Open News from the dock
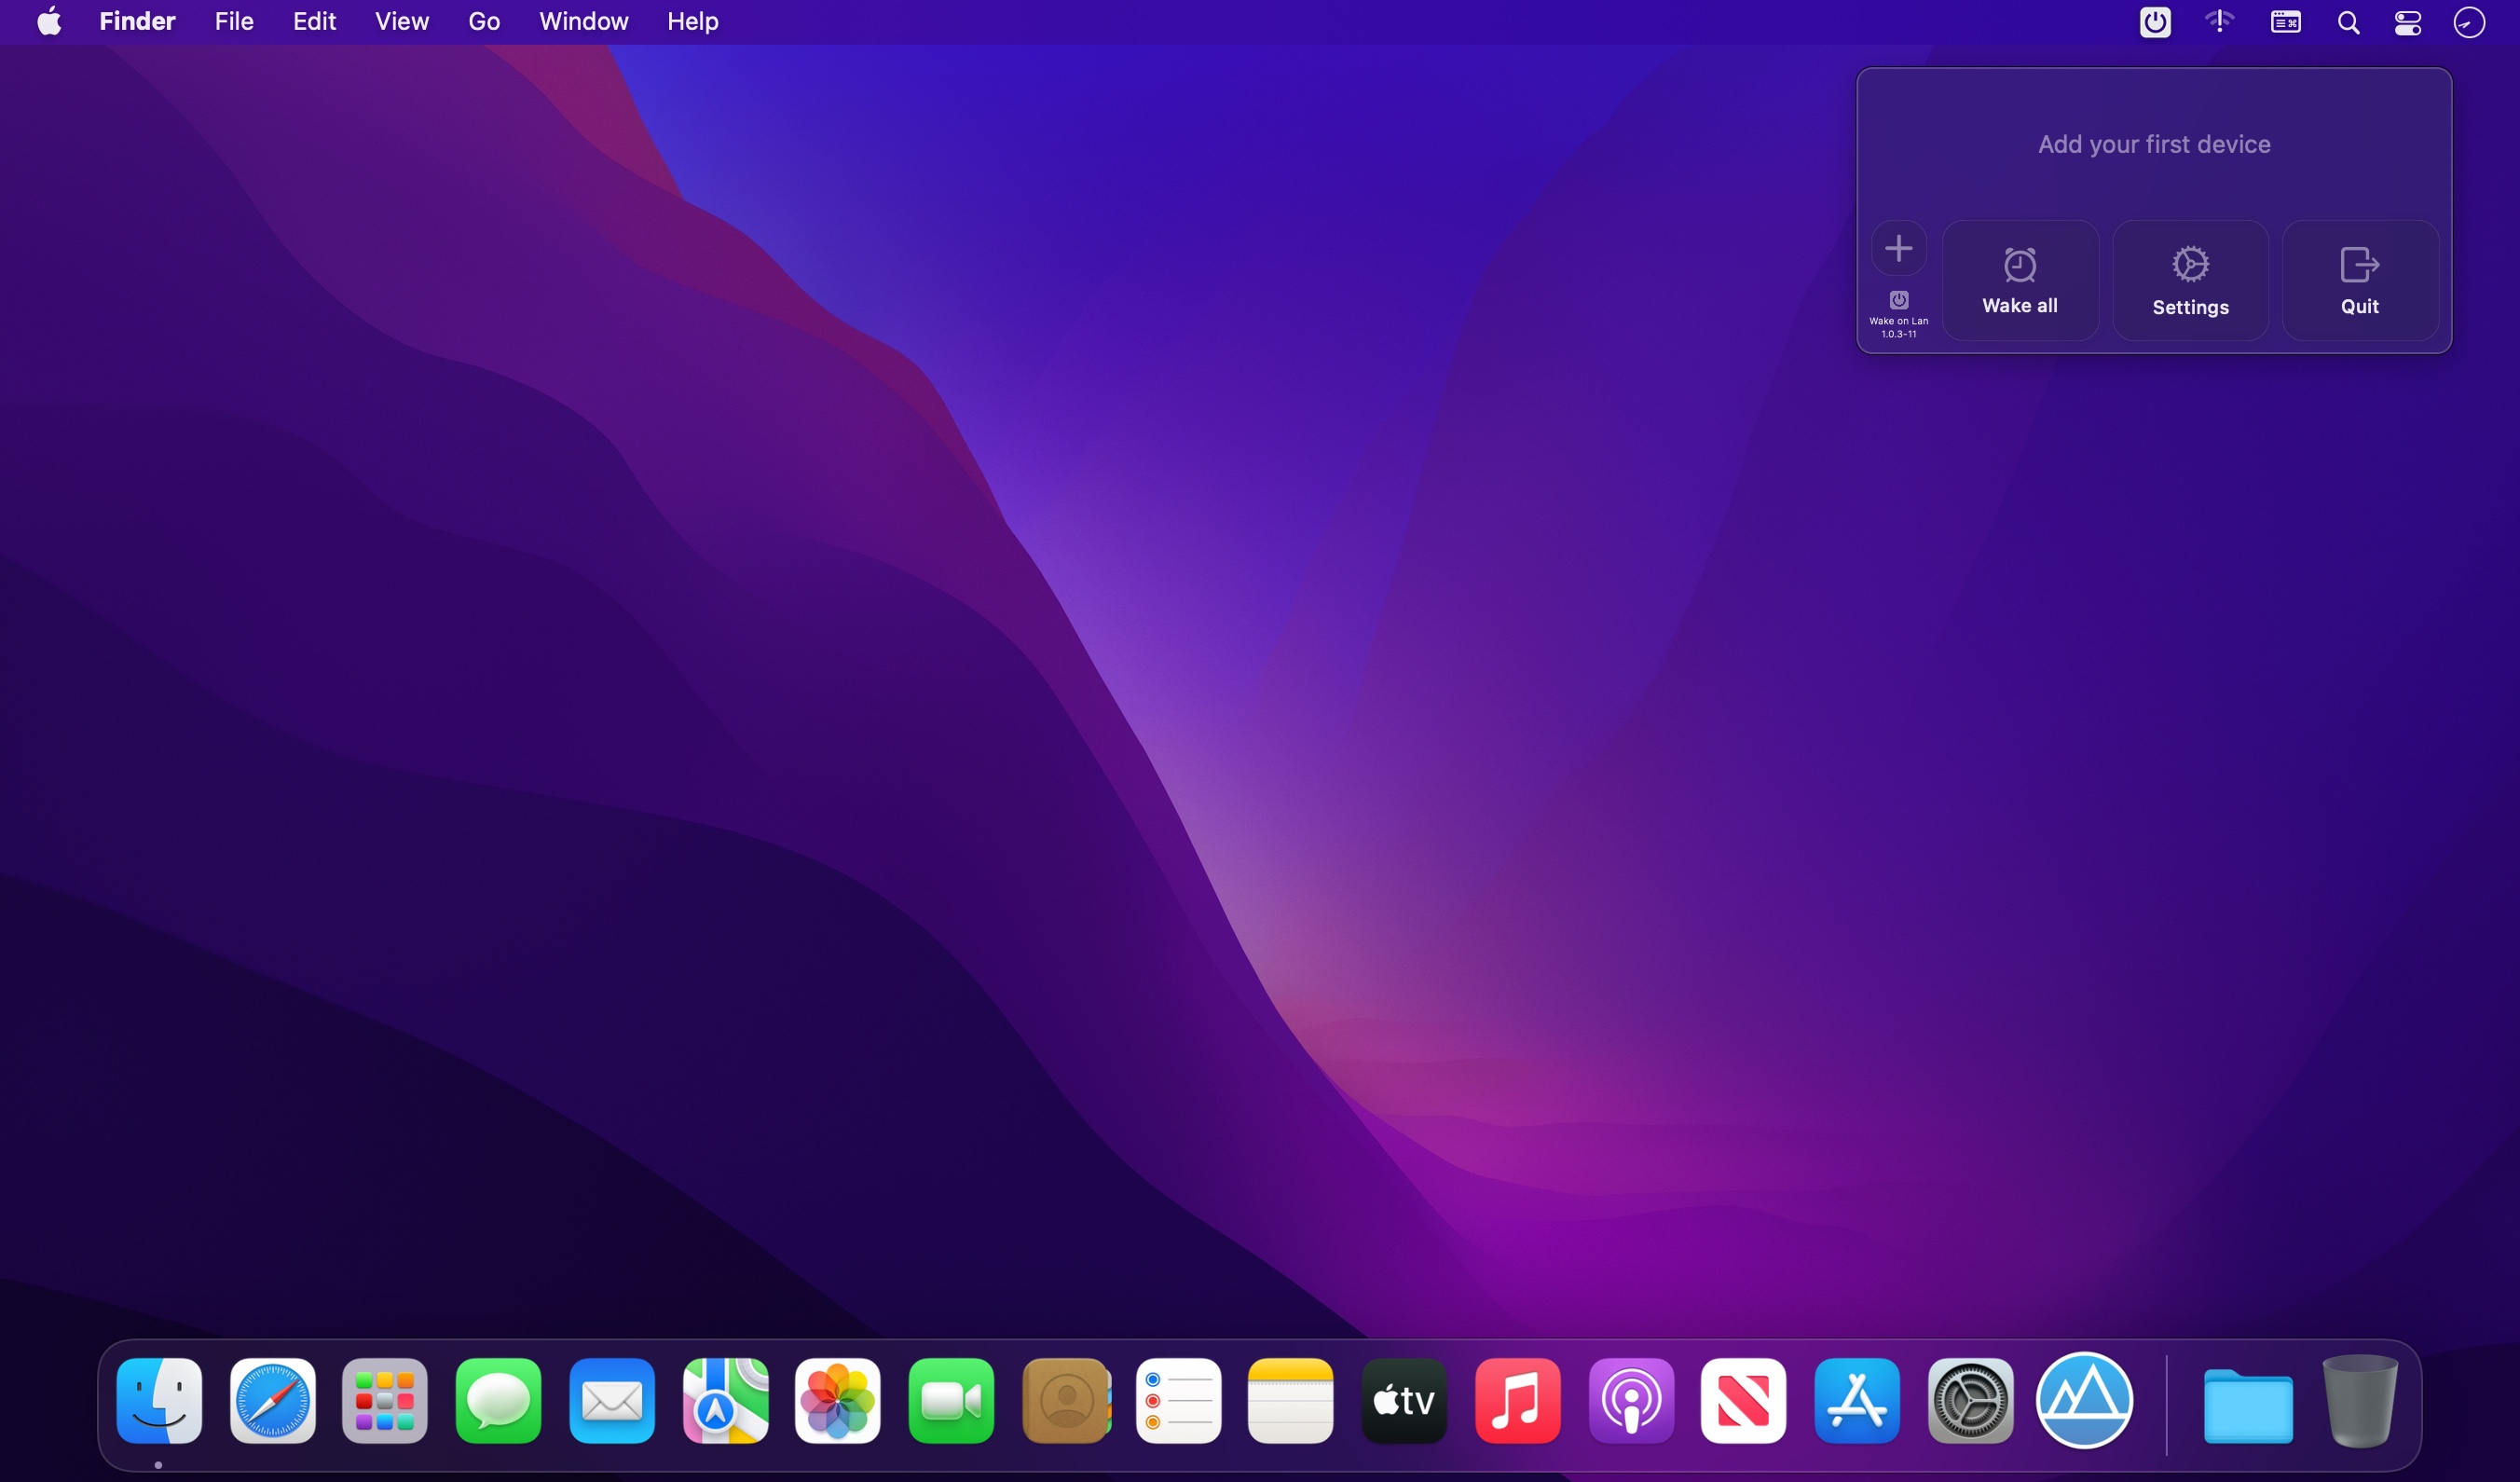The width and height of the screenshot is (2520, 1482). (1744, 1401)
